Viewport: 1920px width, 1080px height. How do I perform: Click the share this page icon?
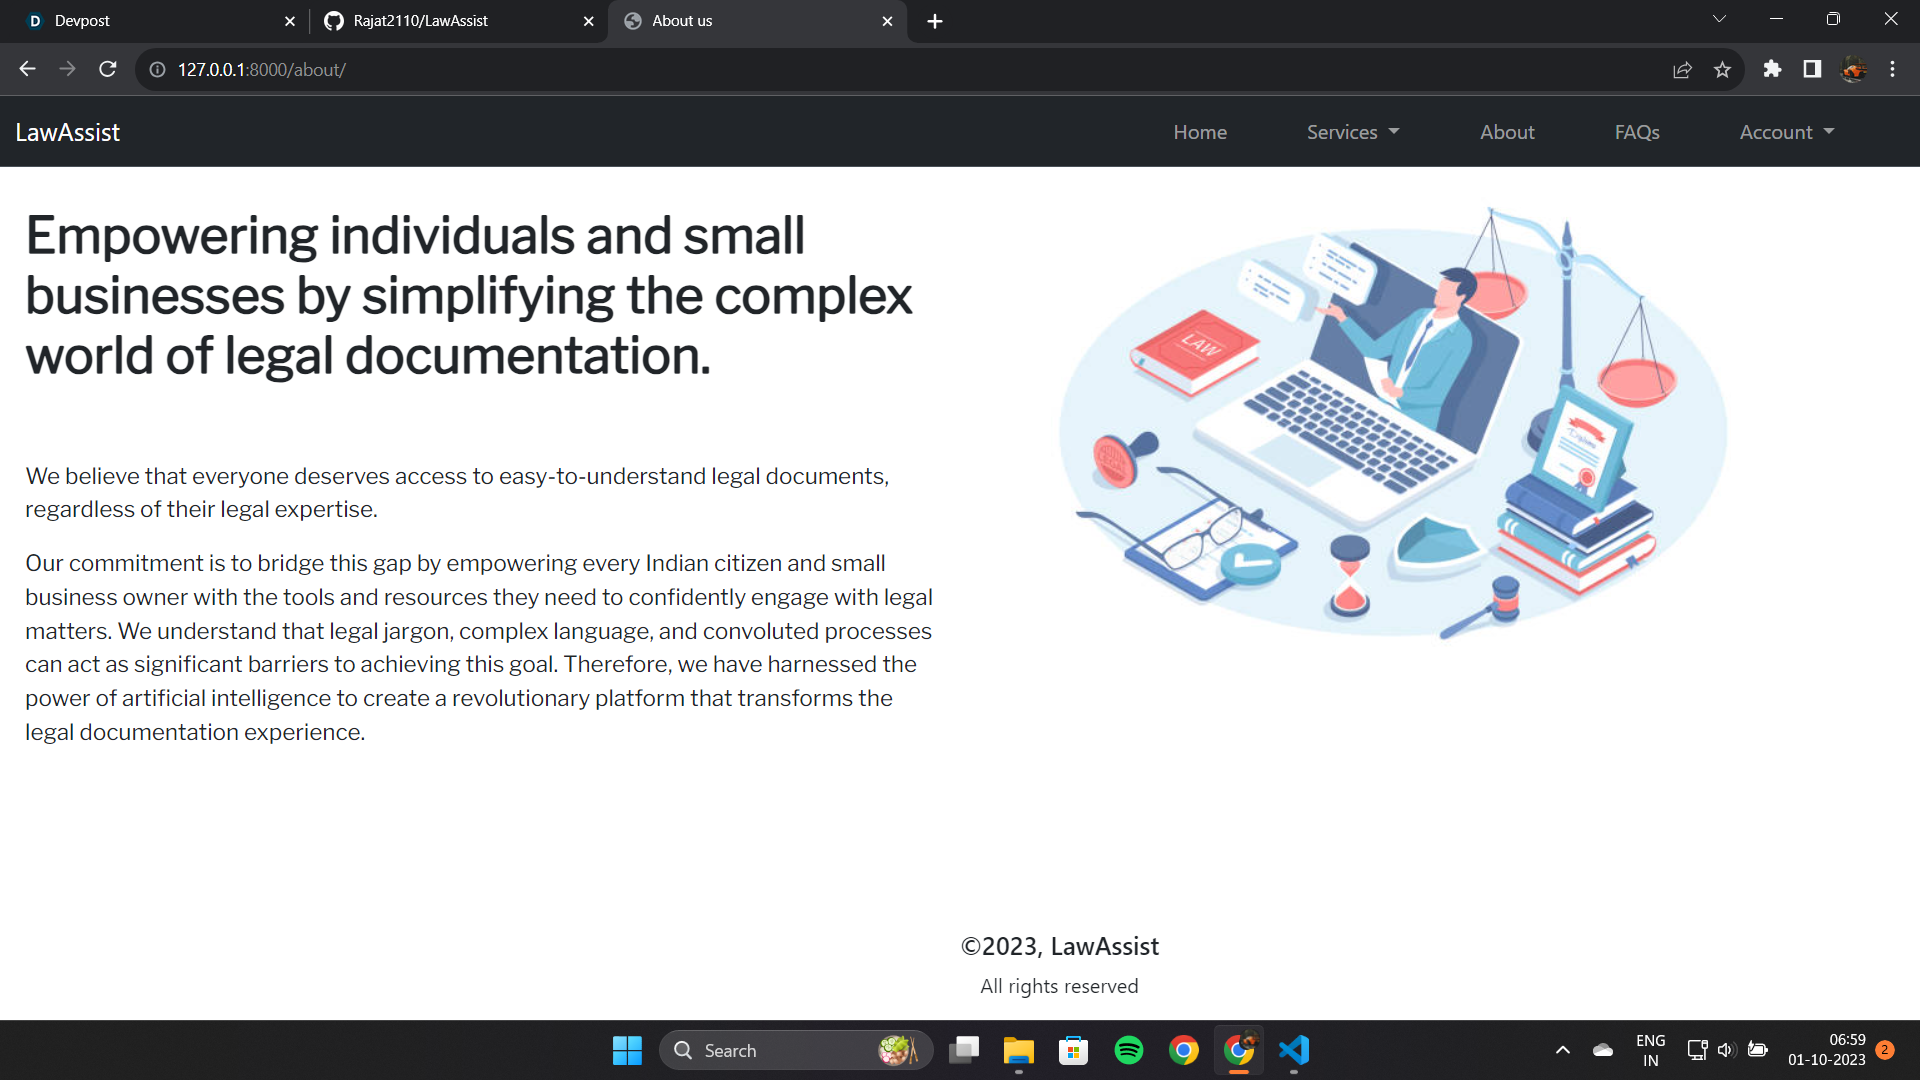[x=1682, y=69]
